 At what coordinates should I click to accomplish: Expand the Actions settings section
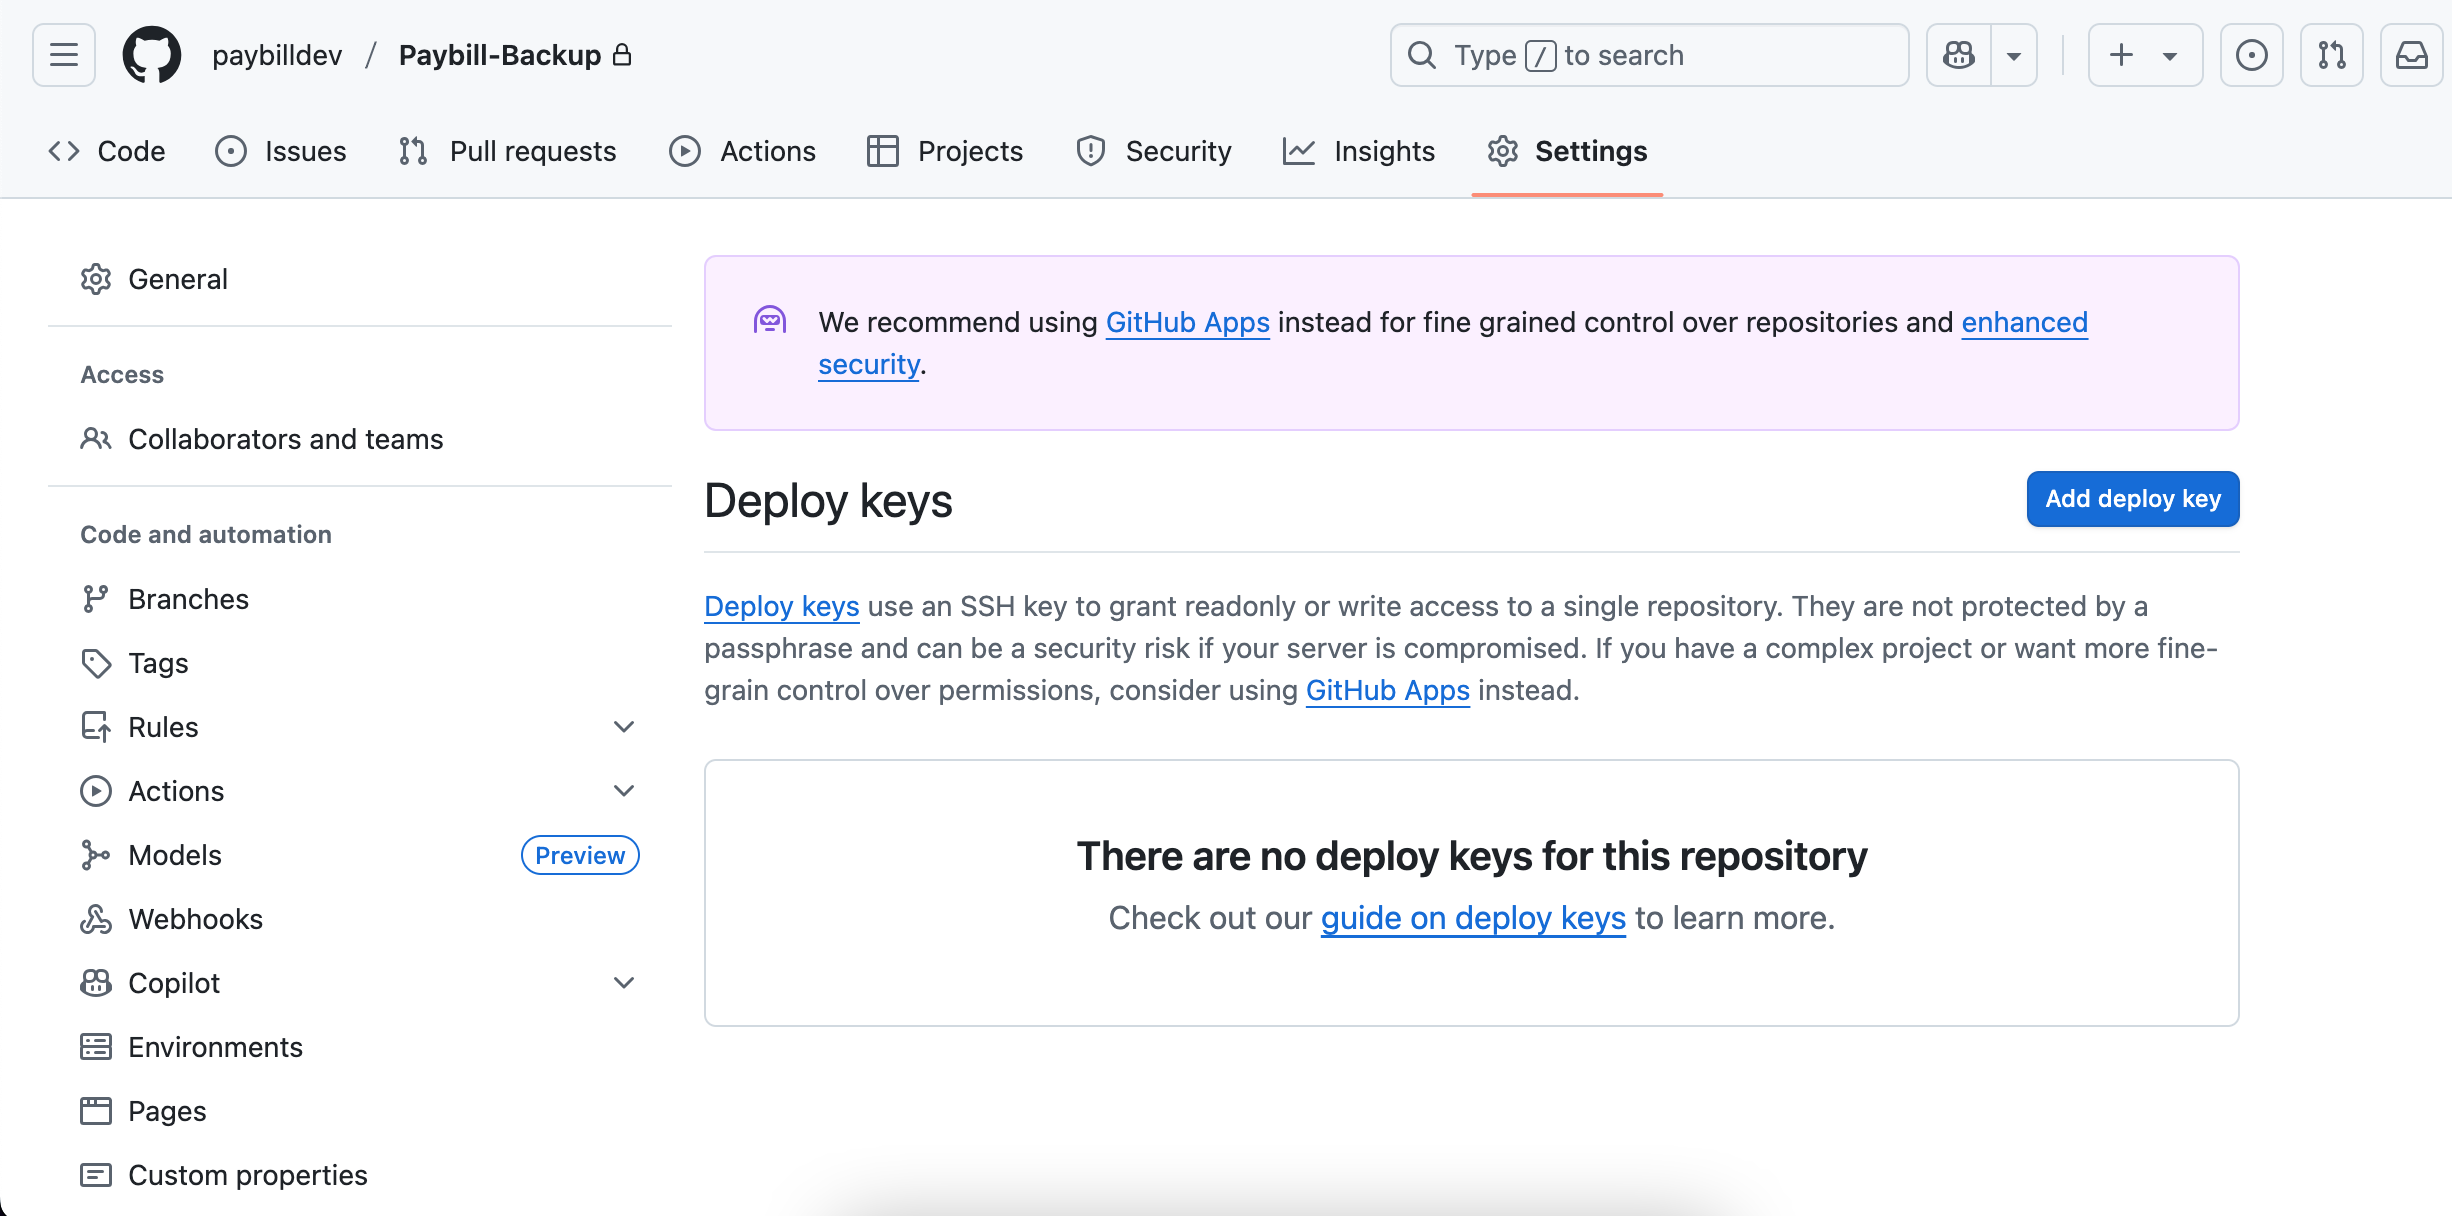click(624, 791)
